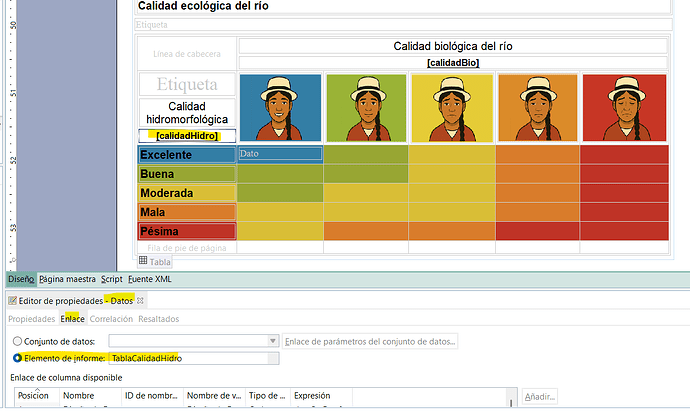690x412 pixels.
Task: Click the property editor panel icon
Action: 12,300
